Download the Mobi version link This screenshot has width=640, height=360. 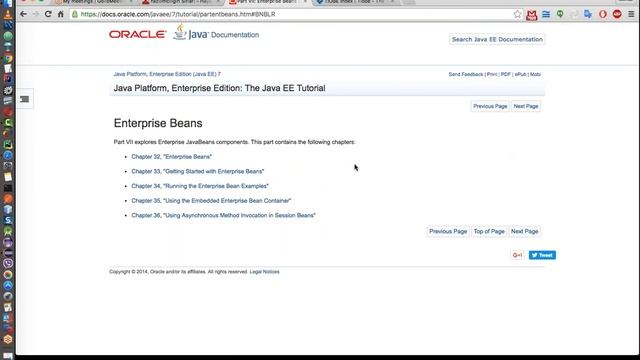536,74
